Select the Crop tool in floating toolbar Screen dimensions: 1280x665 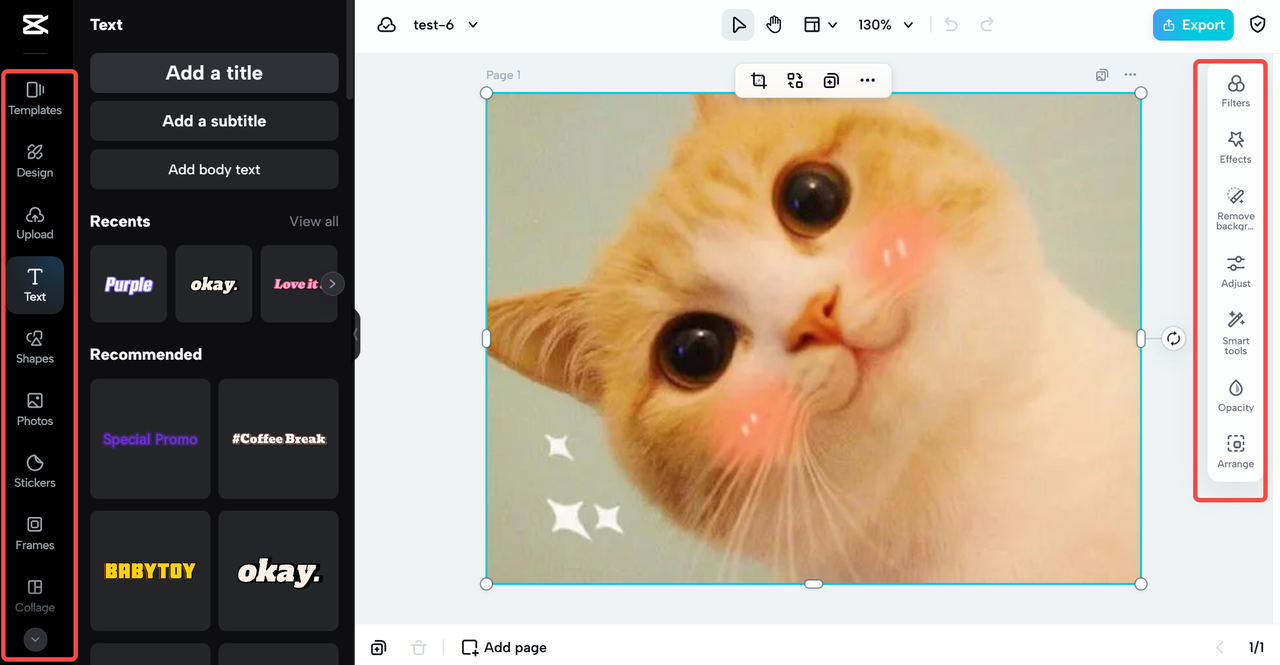759,81
